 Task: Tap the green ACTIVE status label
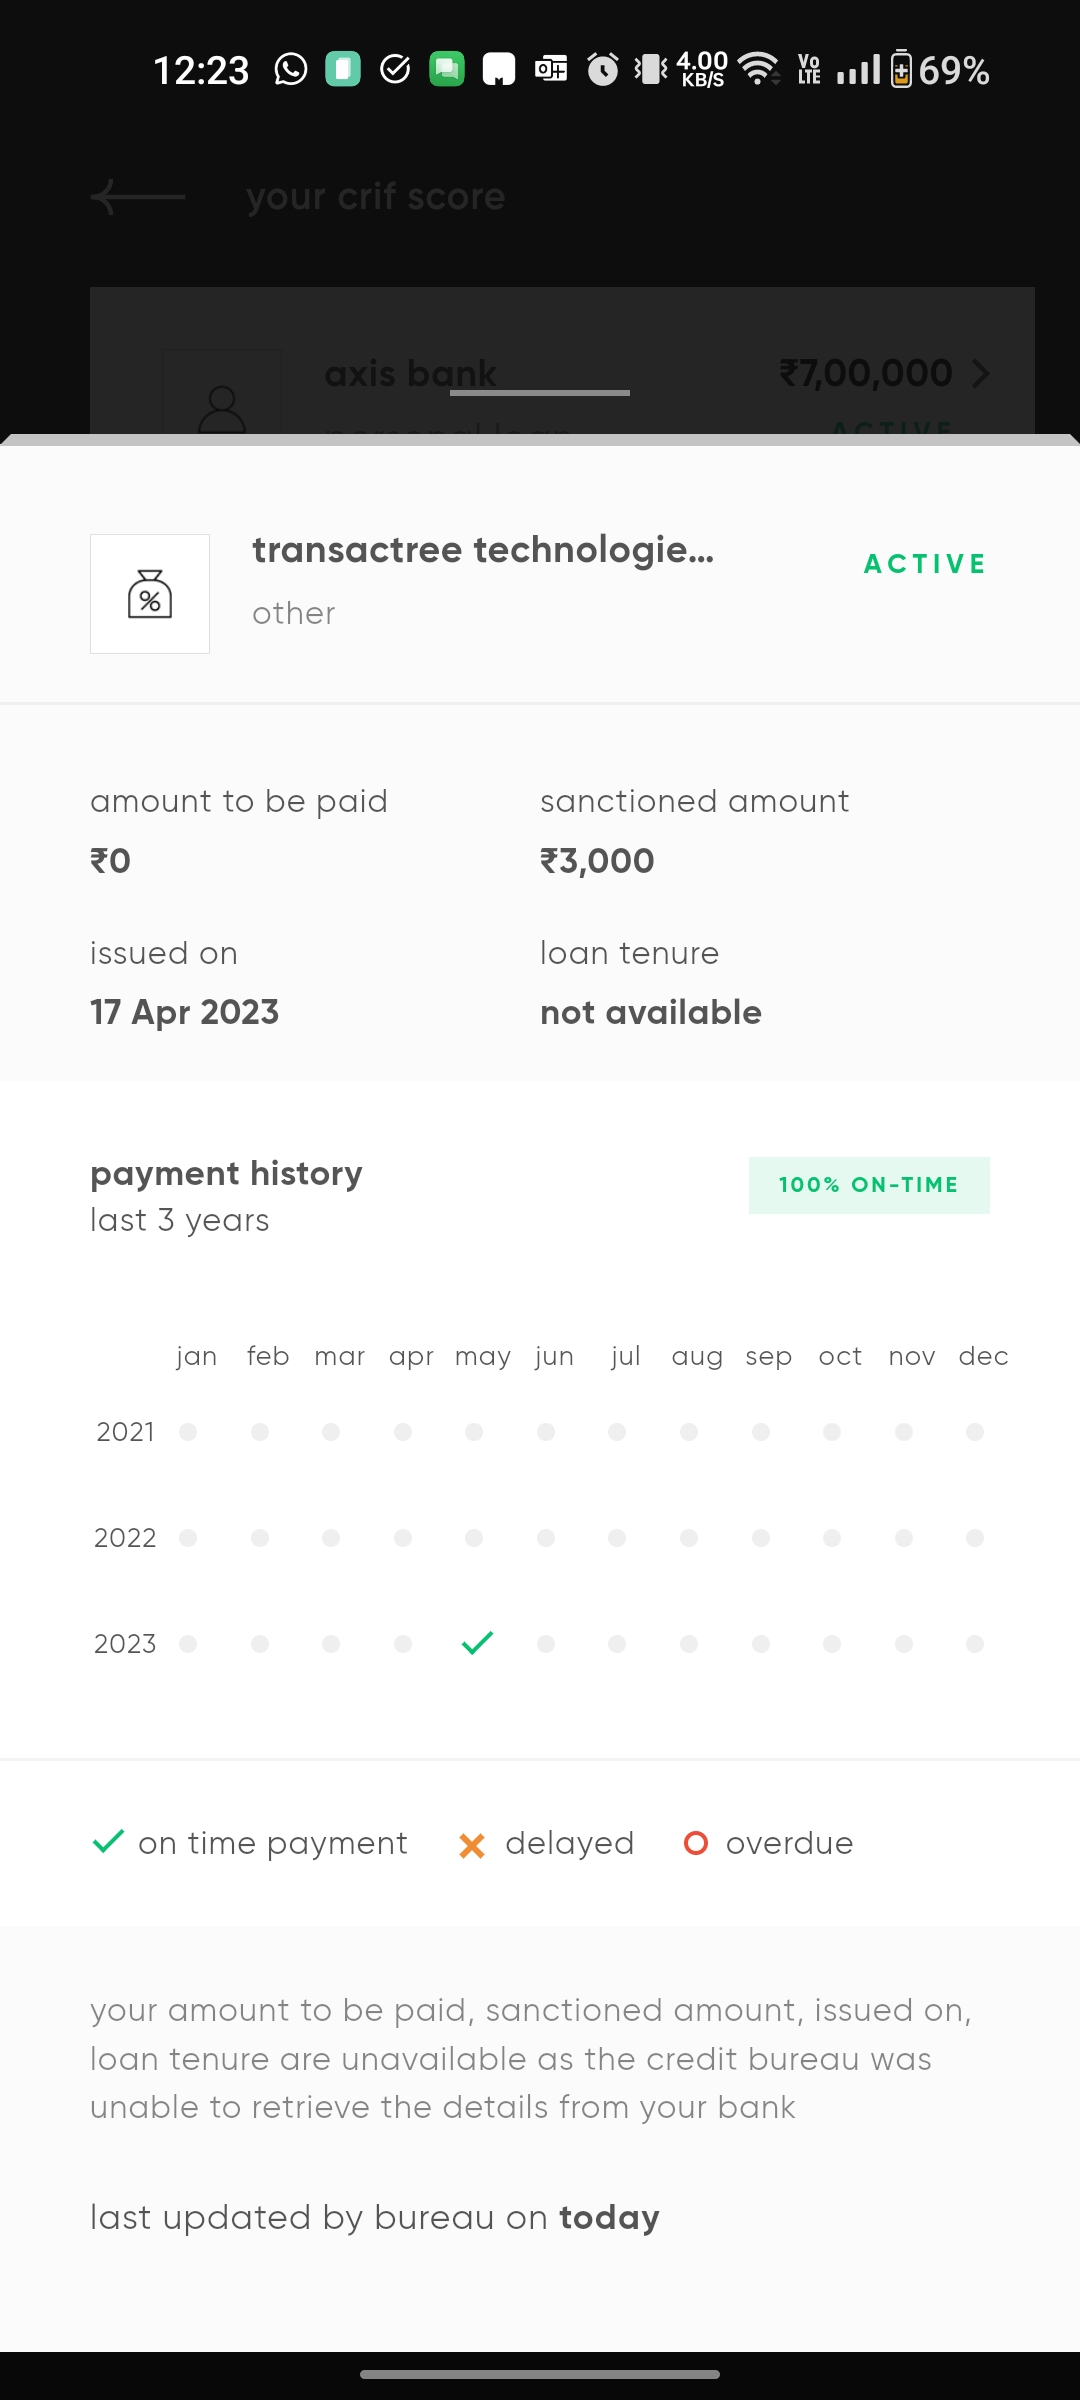(925, 564)
